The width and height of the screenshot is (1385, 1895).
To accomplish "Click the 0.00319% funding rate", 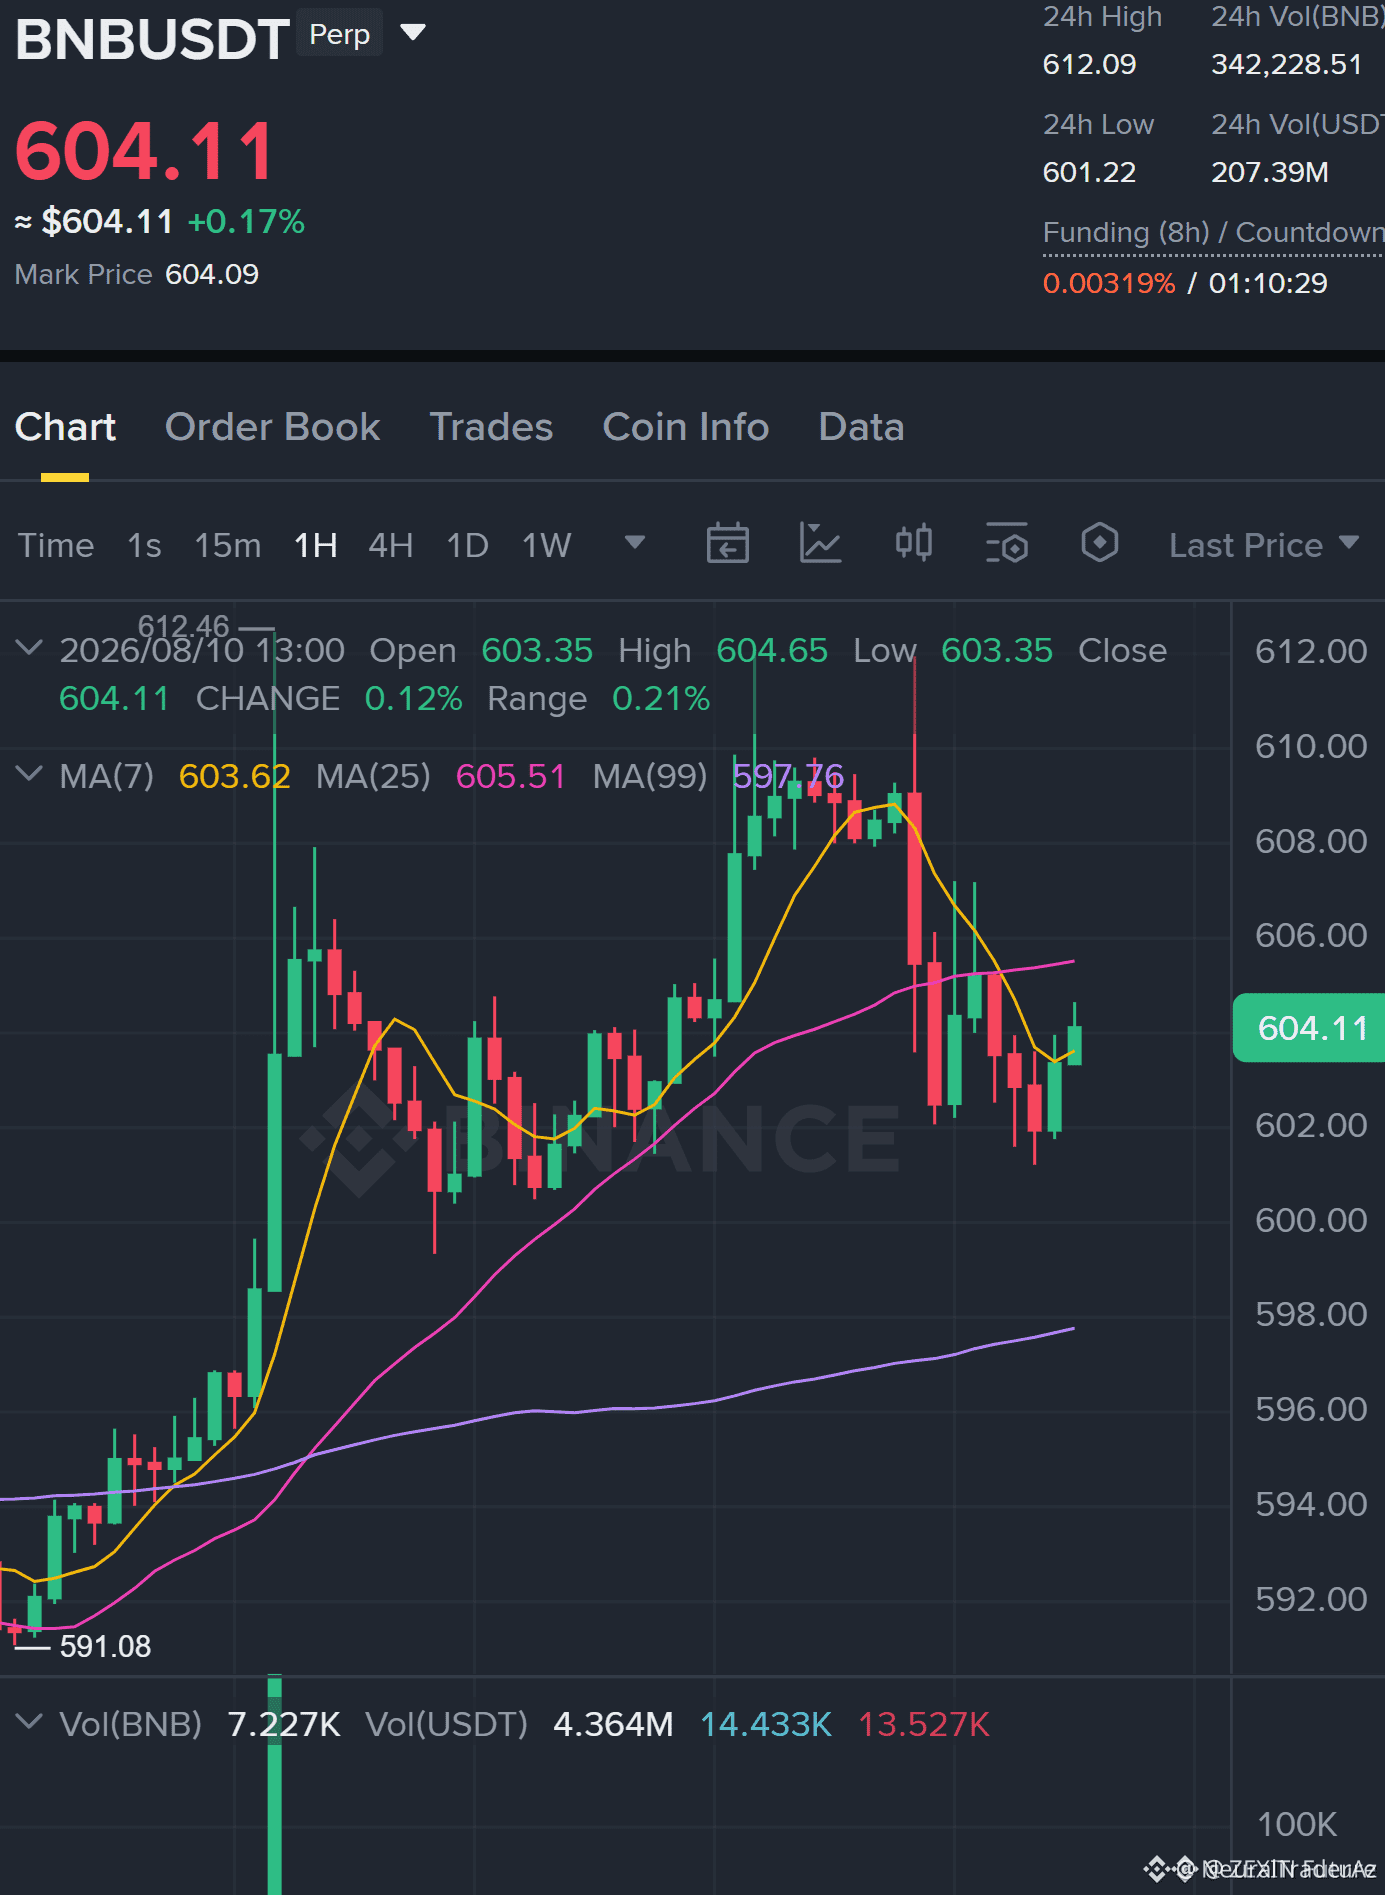I will [1108, 283].
